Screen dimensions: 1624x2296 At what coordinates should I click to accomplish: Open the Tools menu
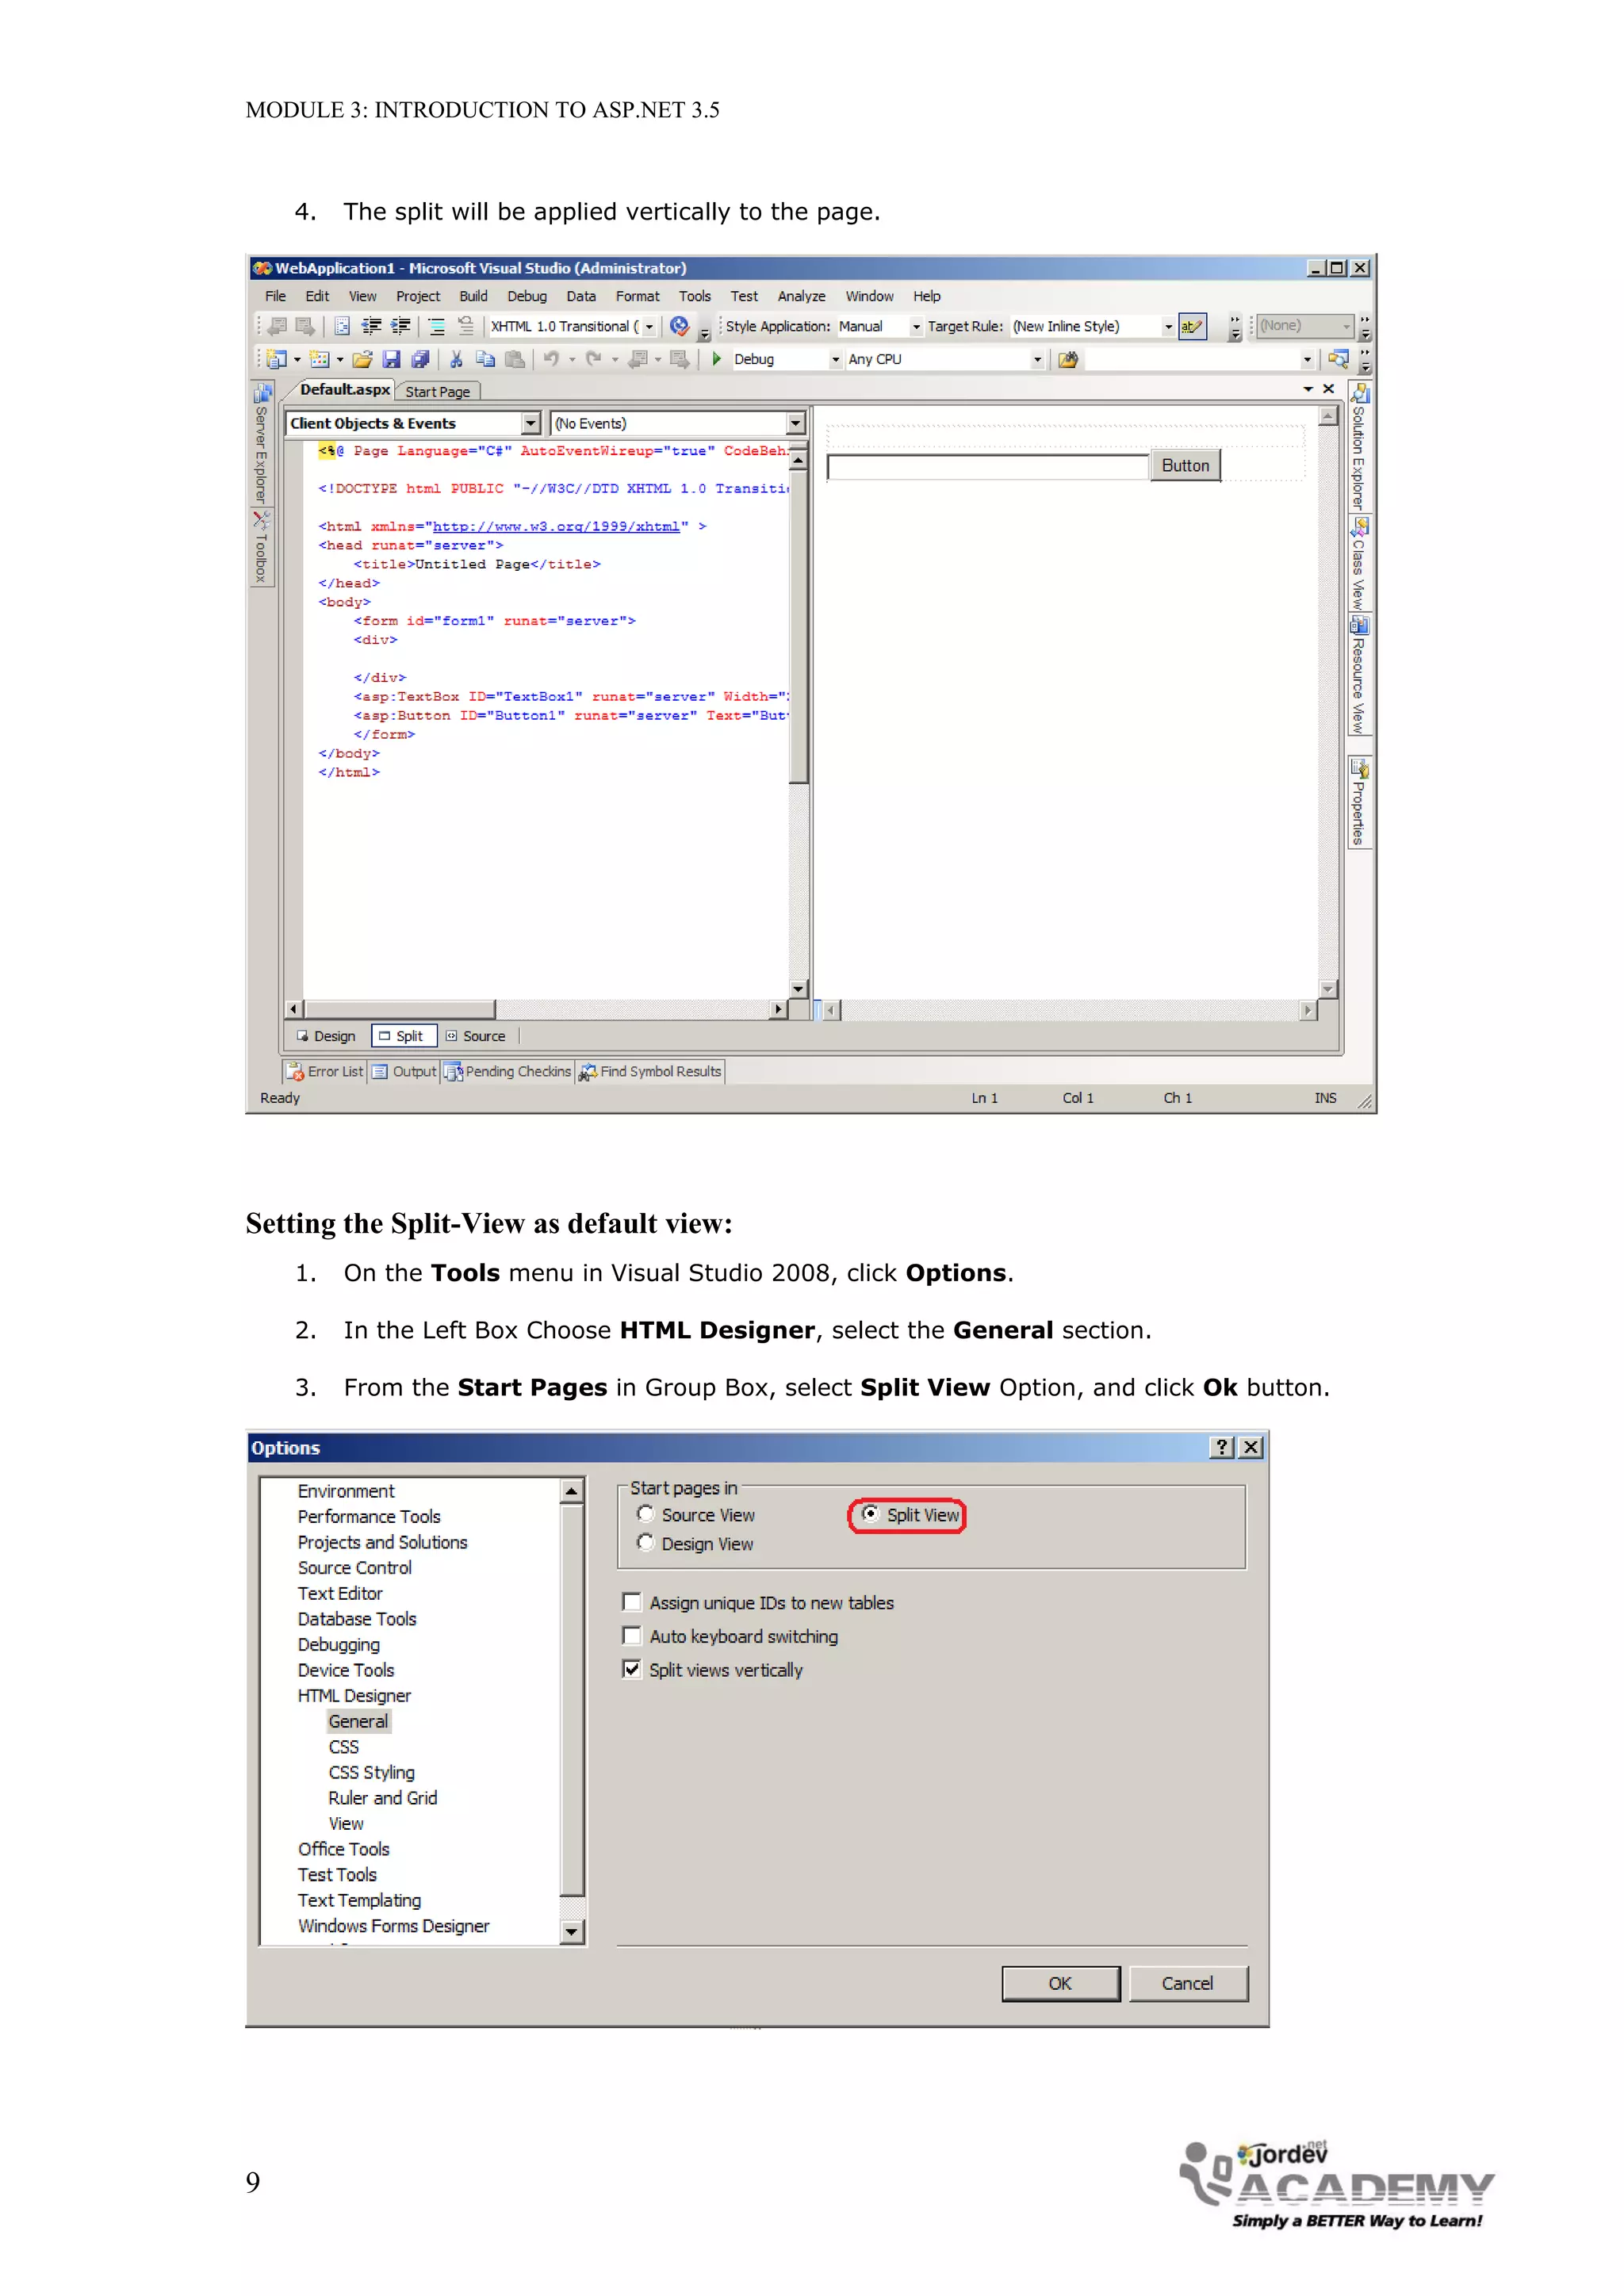point(695,296)
